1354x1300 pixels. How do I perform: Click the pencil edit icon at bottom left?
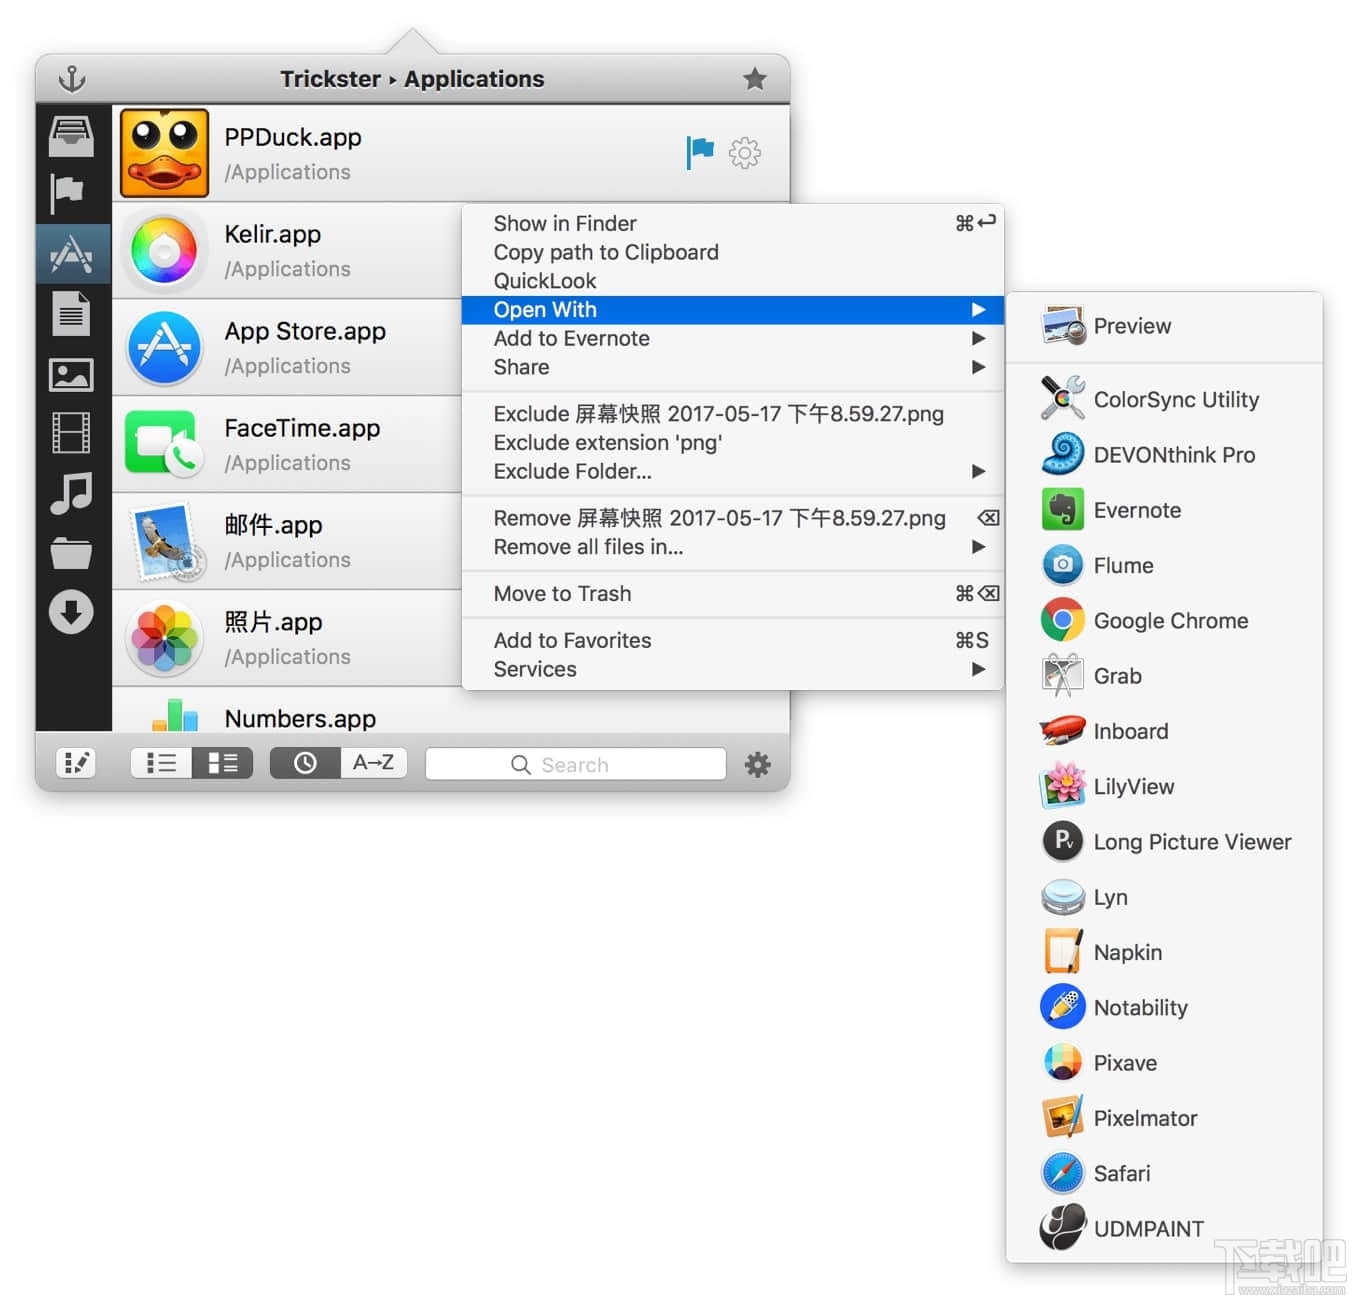pos(74,762)
